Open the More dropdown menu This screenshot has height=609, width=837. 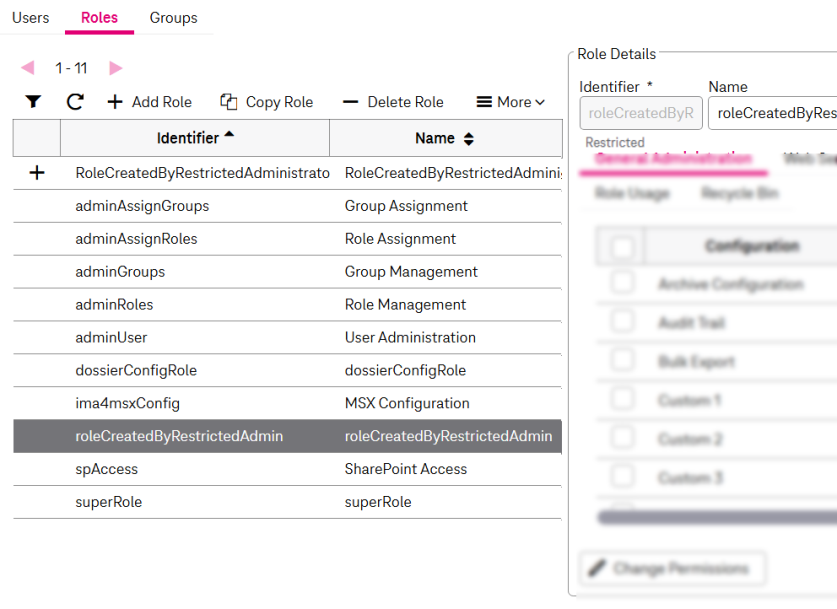511,102
